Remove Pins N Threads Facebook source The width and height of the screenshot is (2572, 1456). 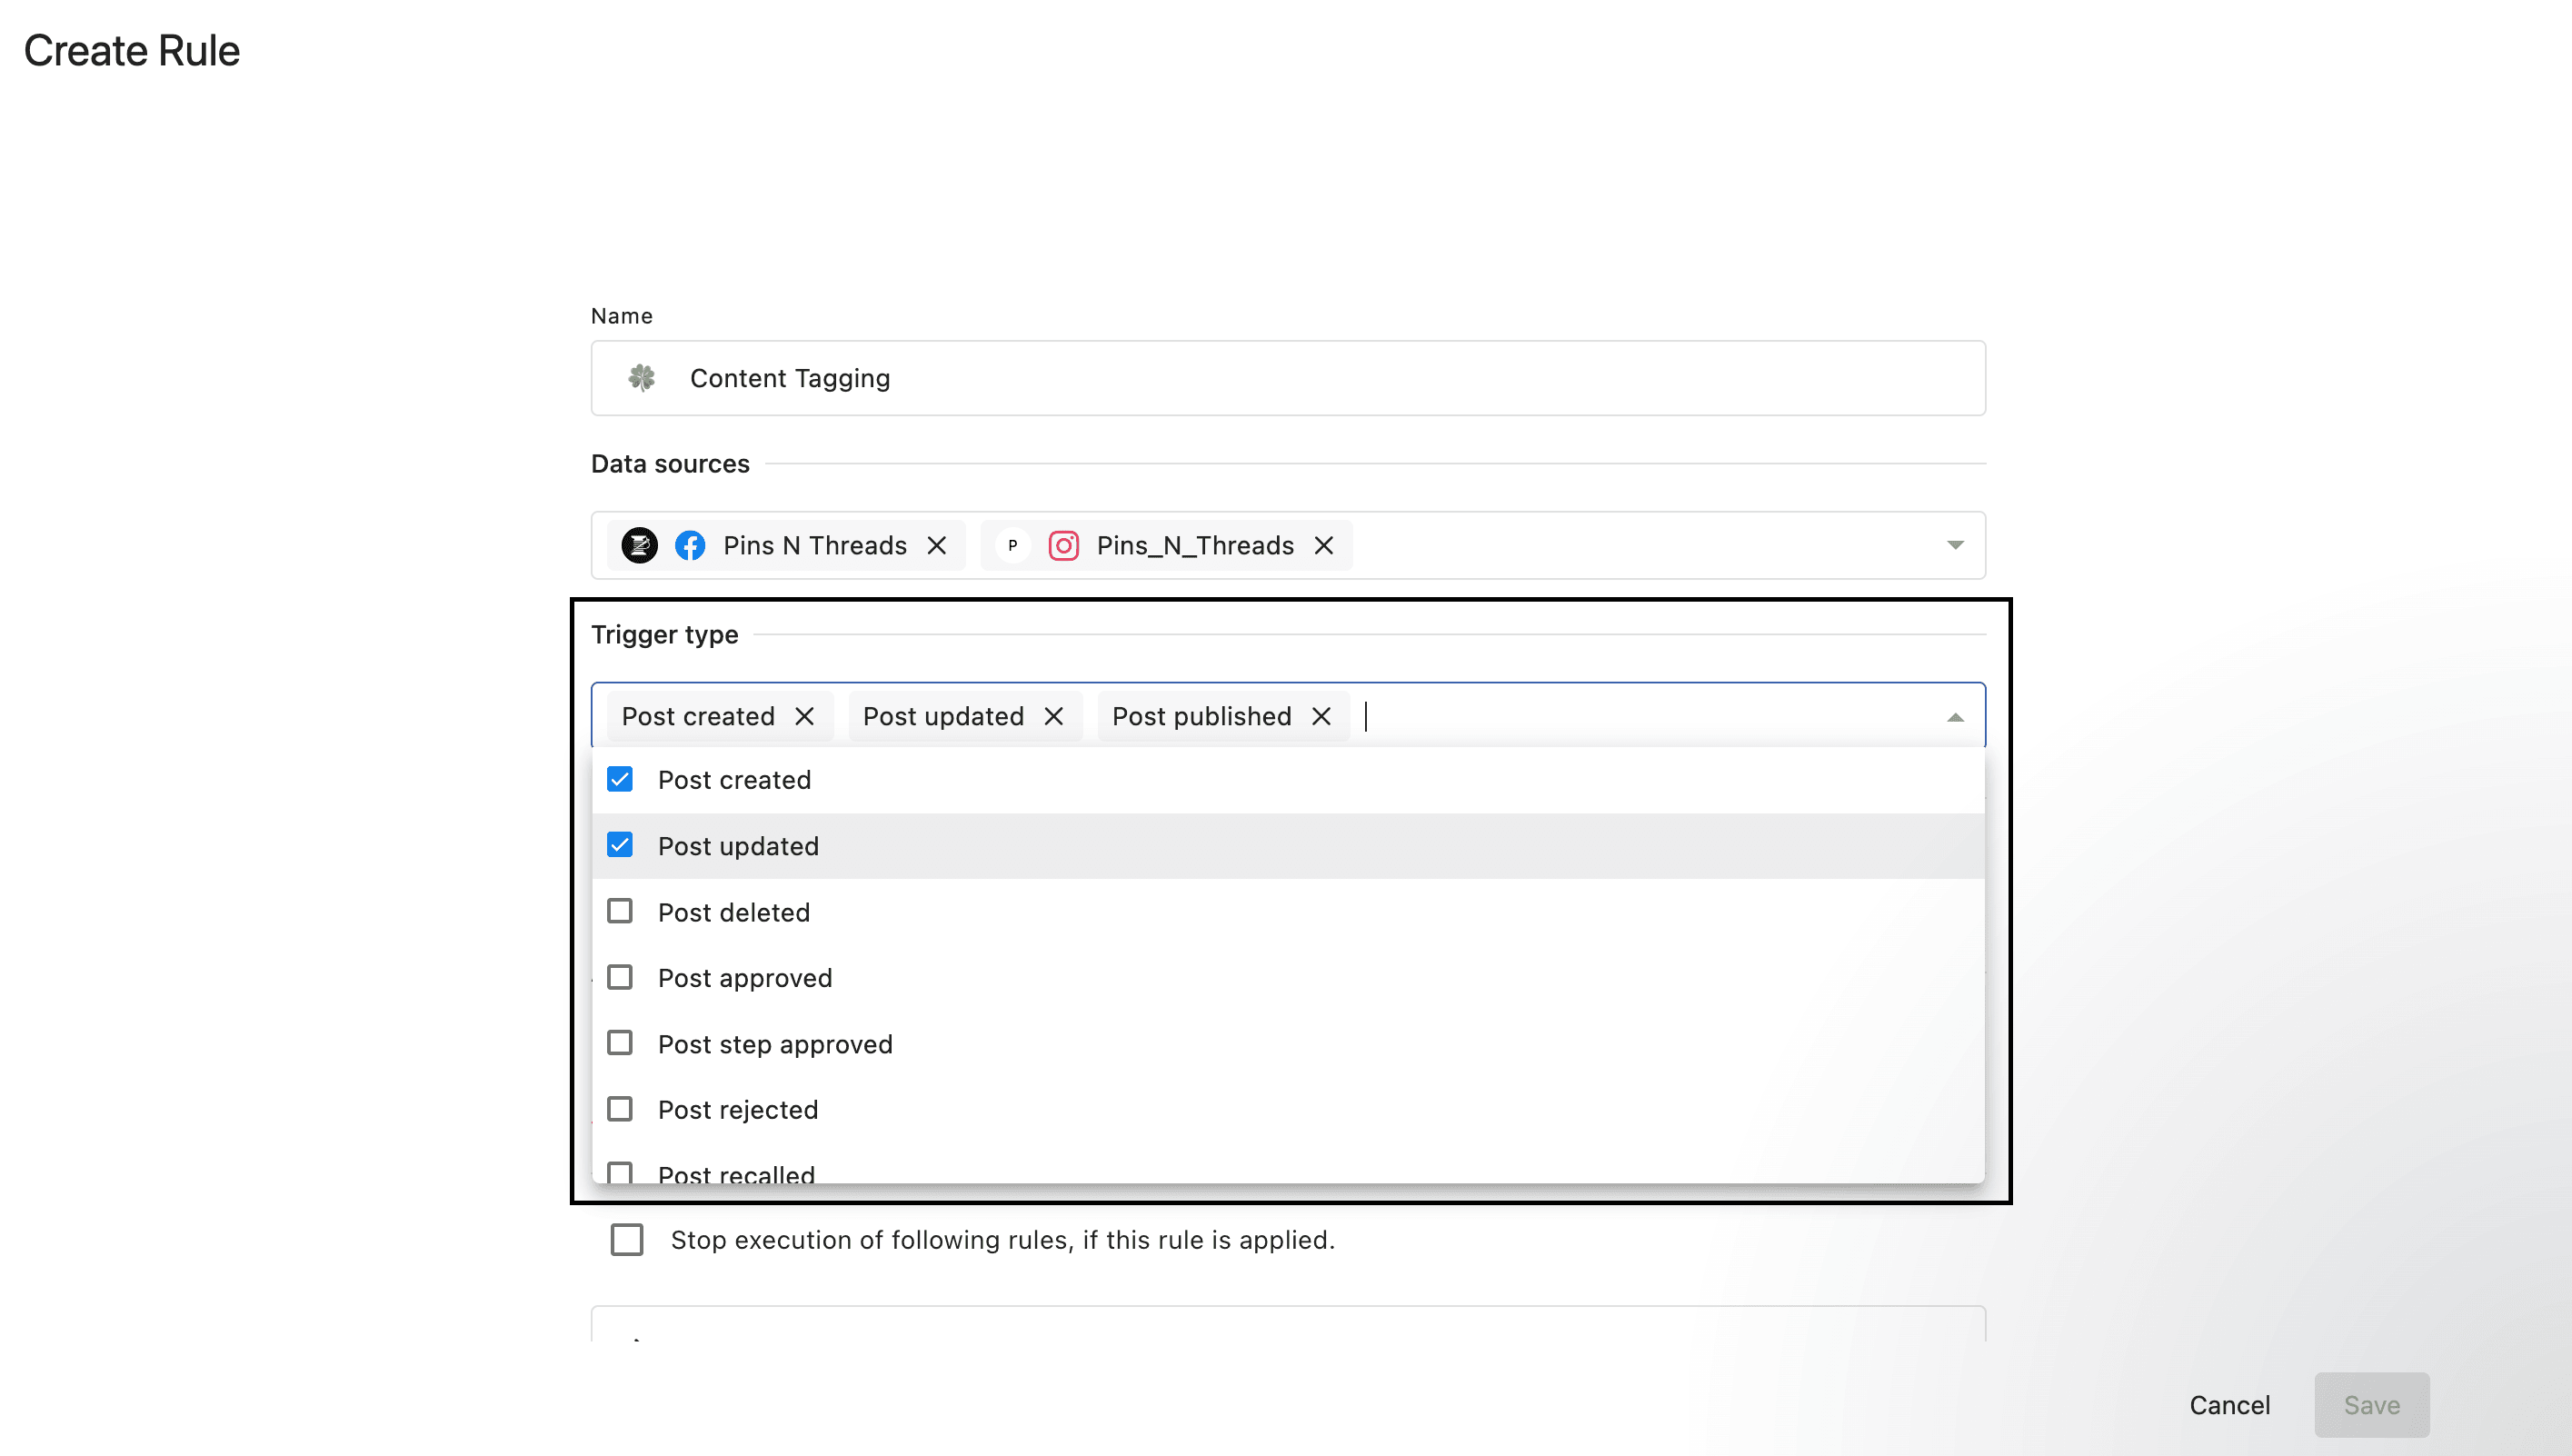click(936, 545)
